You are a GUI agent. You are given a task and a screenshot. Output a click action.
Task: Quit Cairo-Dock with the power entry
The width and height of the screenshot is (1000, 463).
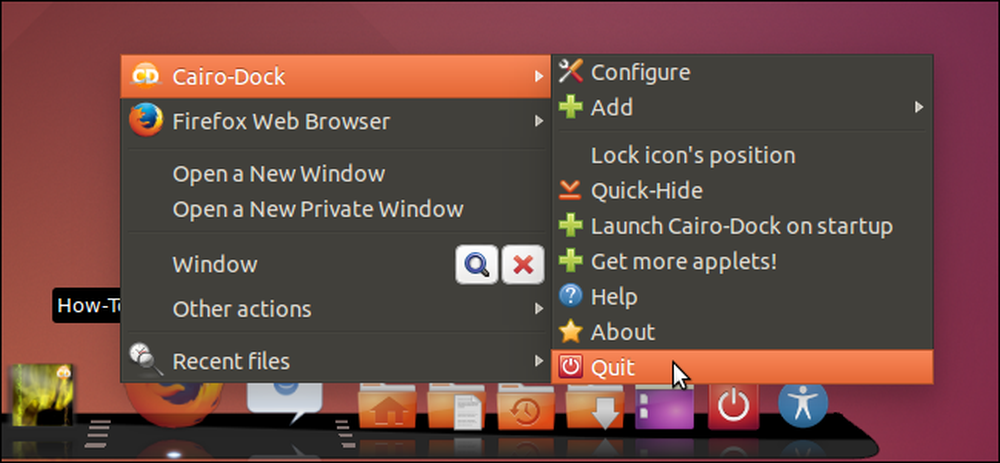coord(742,367)
